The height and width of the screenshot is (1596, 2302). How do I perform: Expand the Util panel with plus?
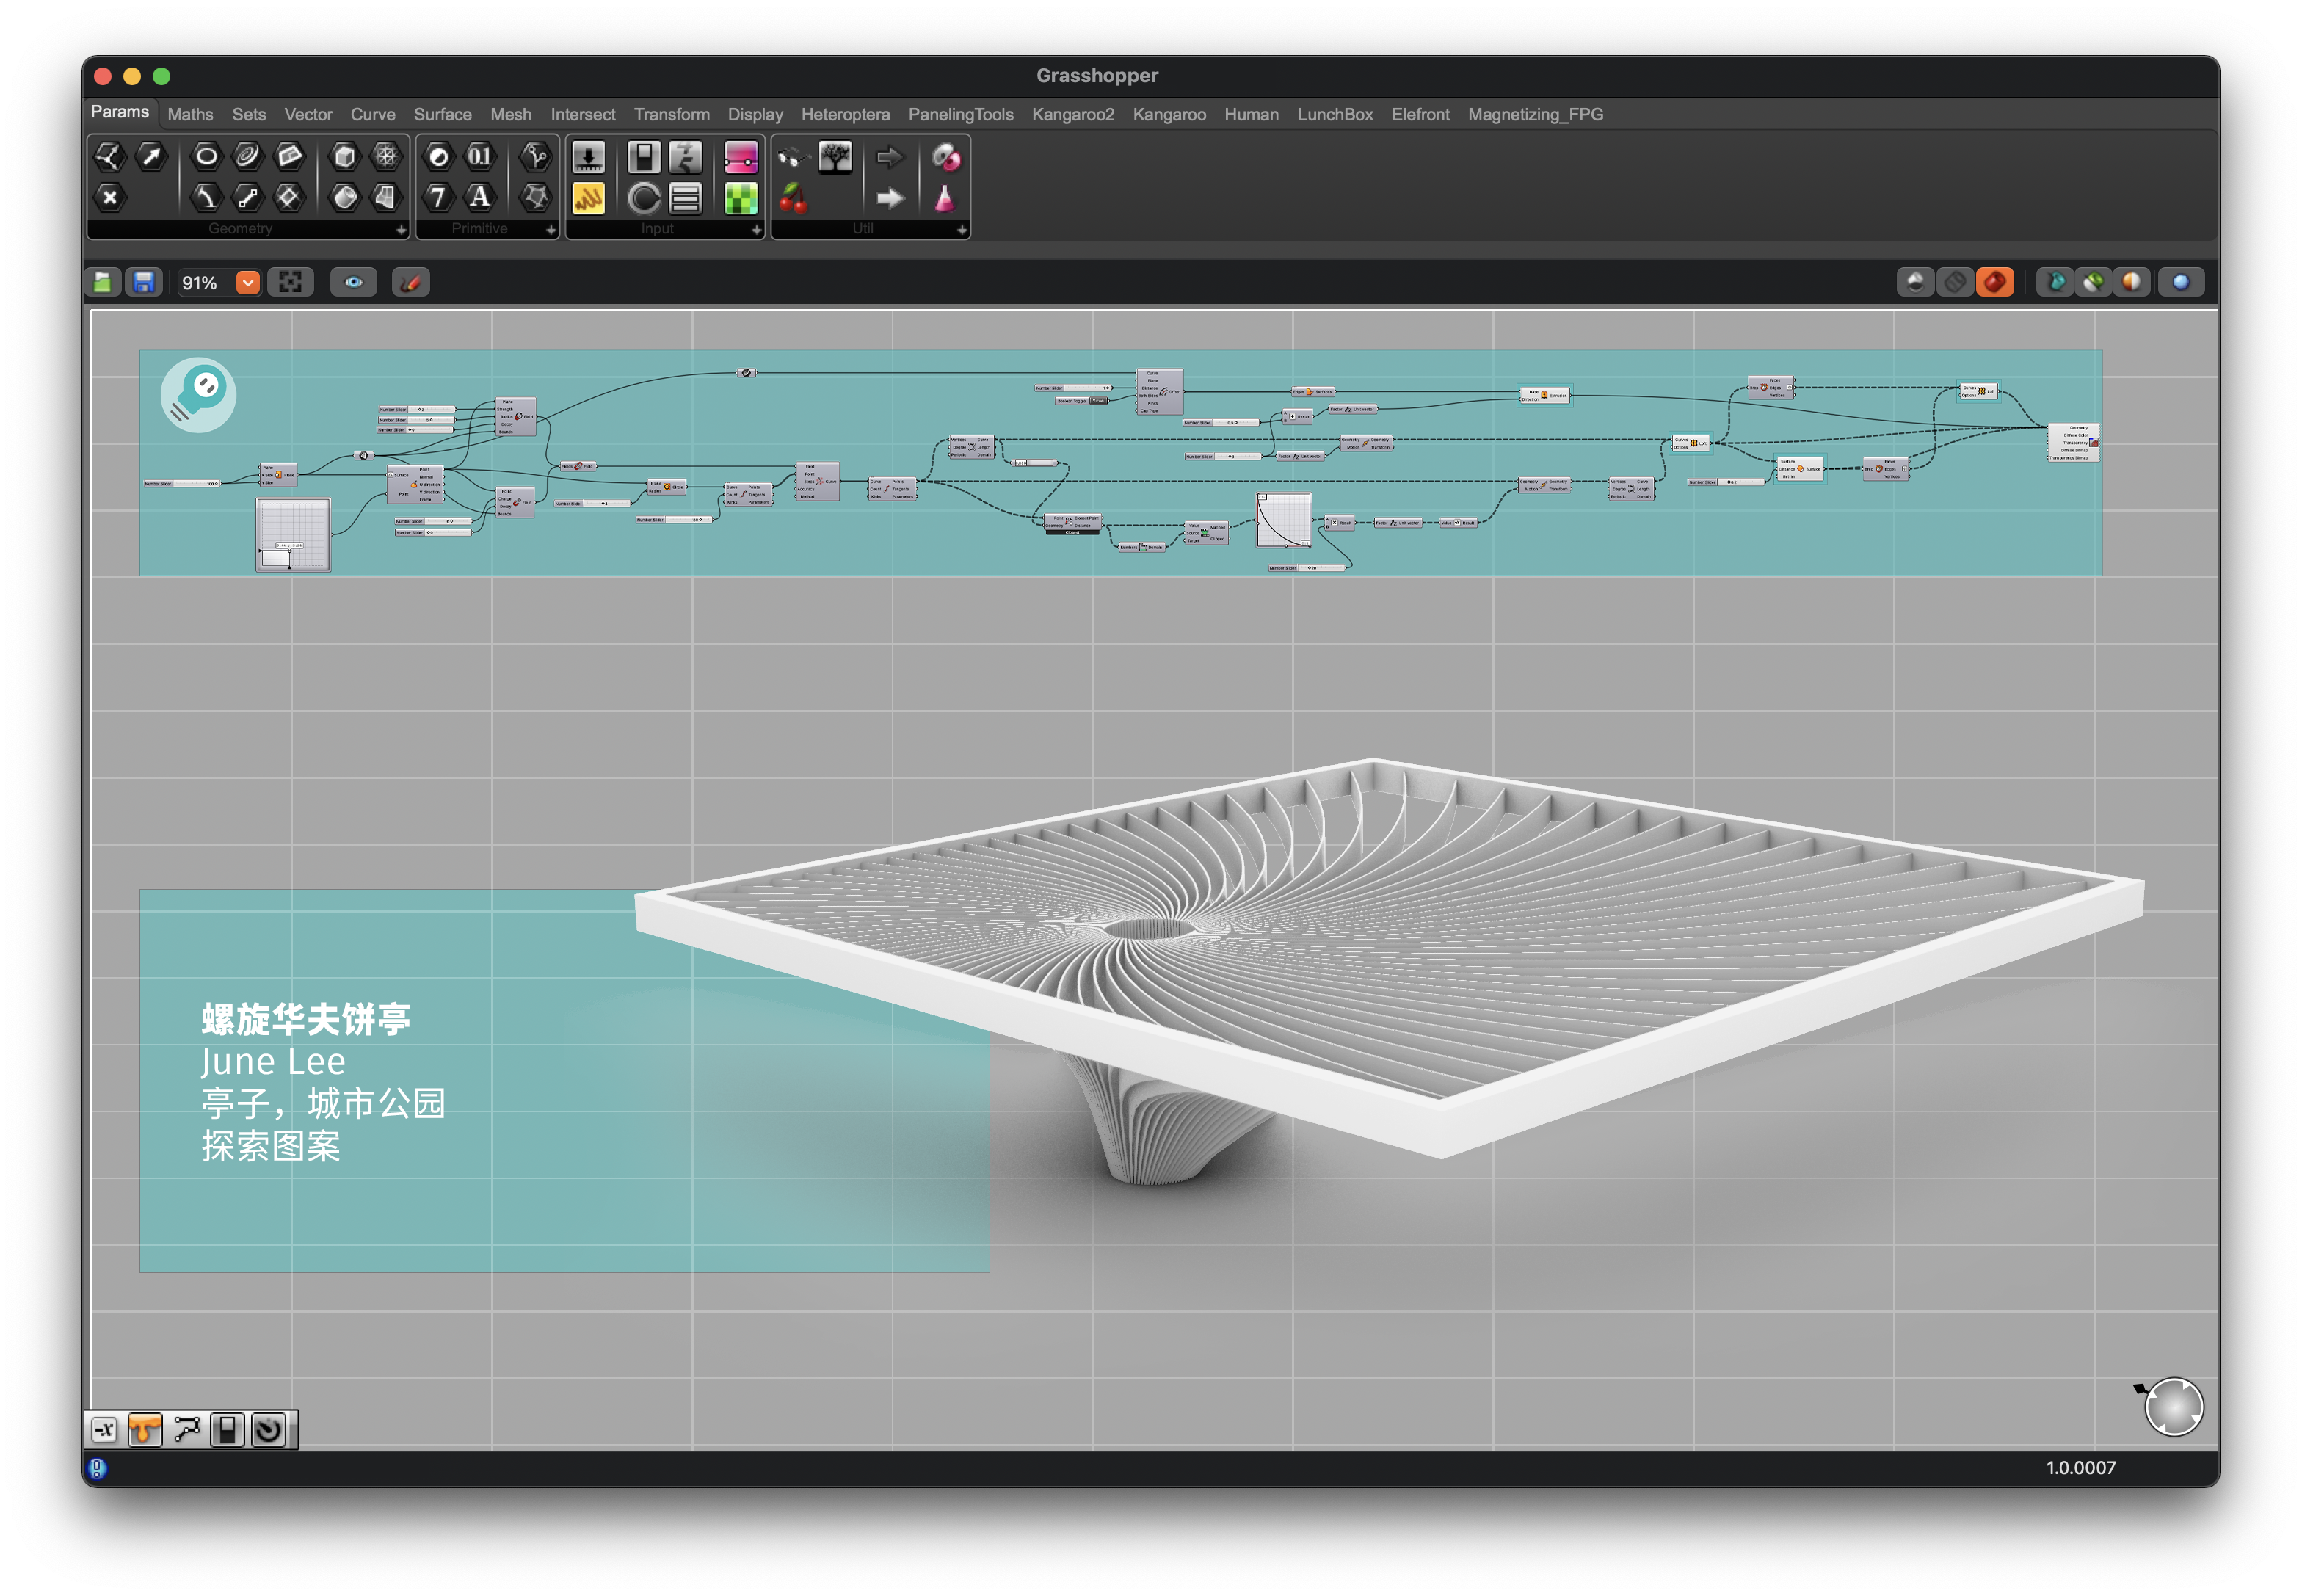tap(961, 230)
